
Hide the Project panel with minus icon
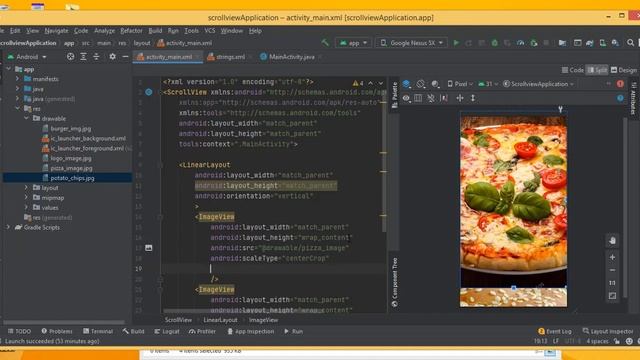[125, 57]
